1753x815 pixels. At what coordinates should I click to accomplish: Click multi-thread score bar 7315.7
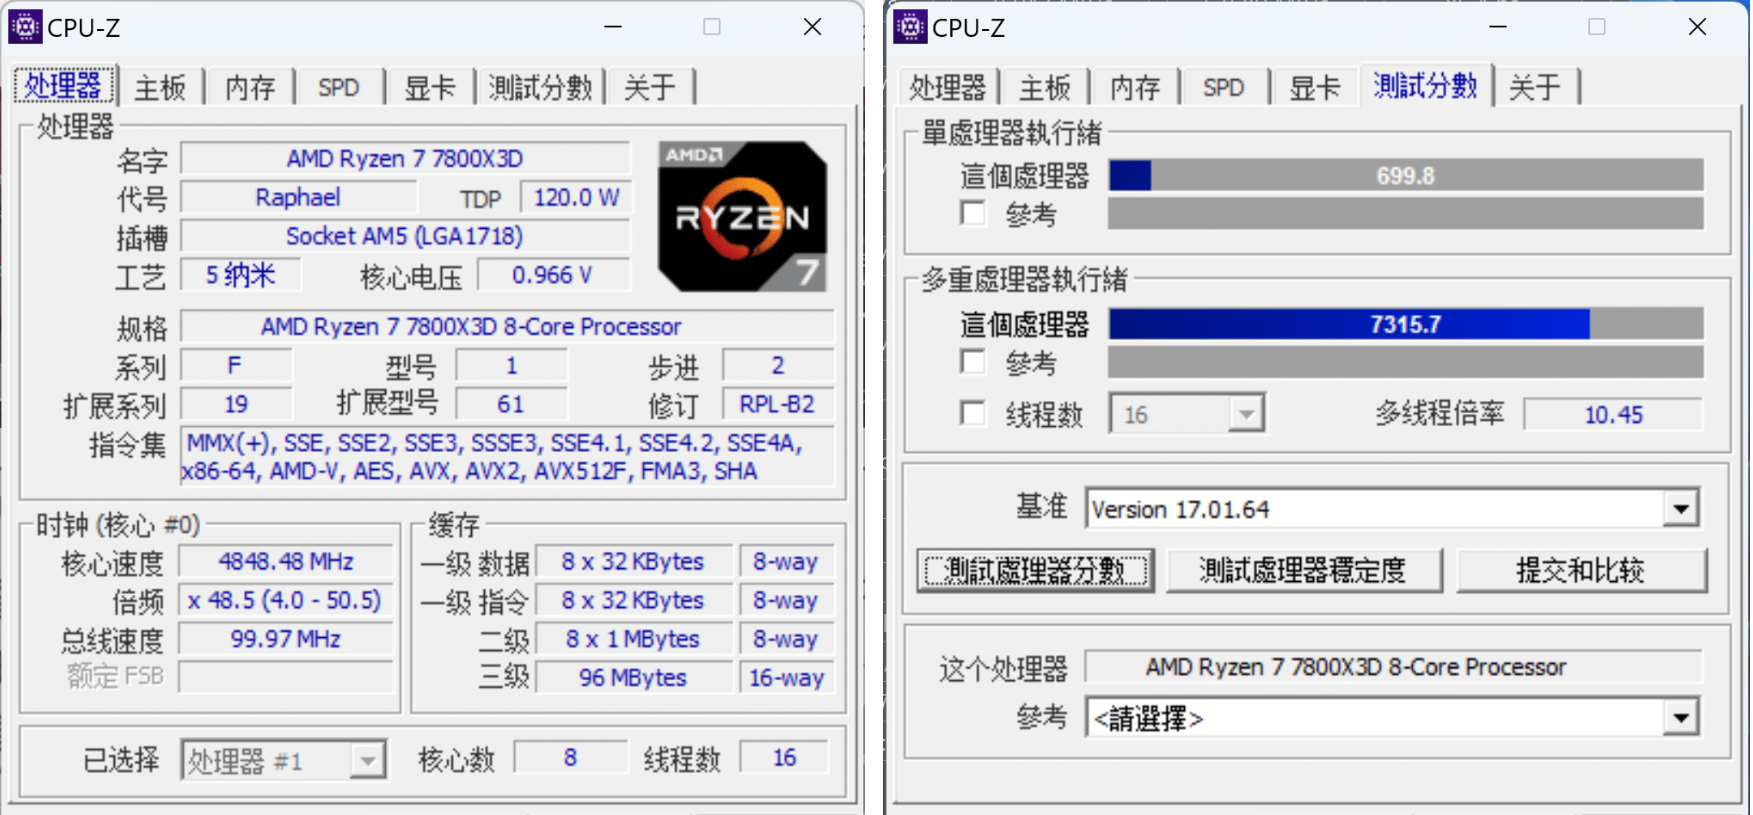(1406, 324)
